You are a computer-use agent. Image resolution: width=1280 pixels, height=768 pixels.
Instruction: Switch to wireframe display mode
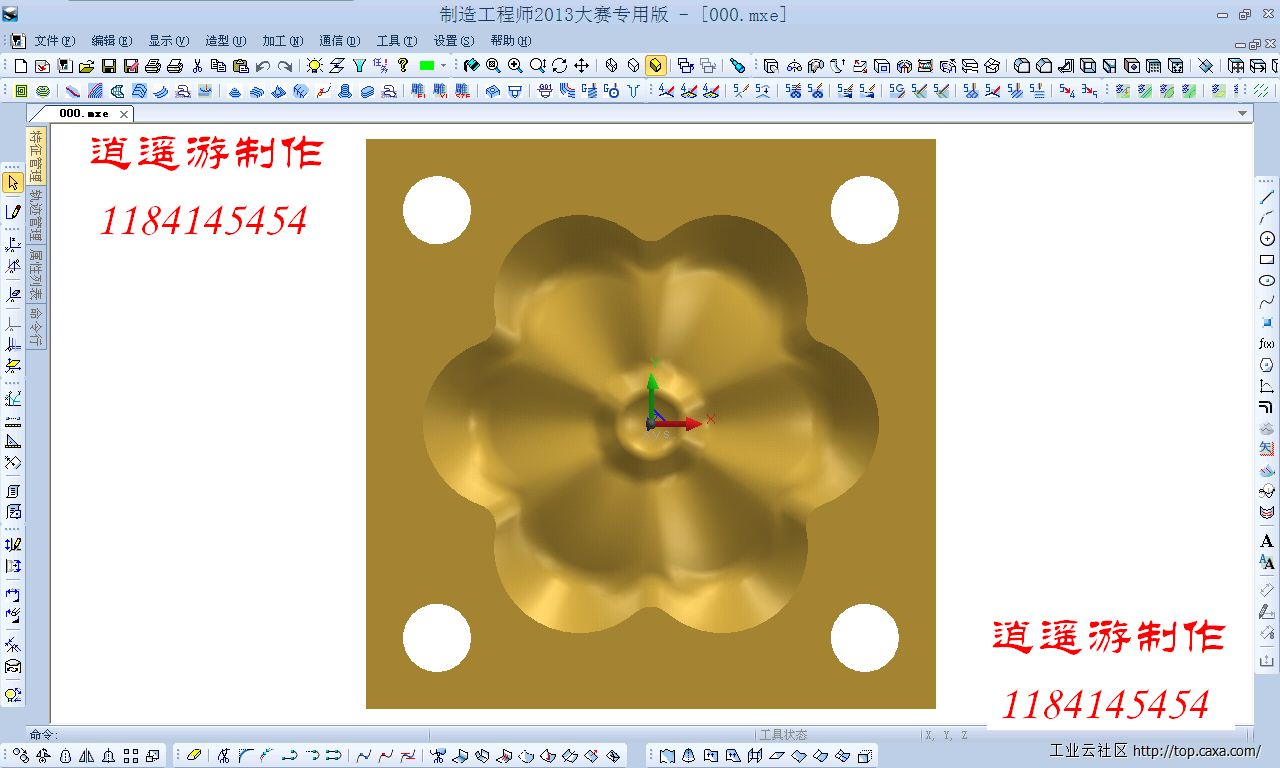[x=612, y=66]
